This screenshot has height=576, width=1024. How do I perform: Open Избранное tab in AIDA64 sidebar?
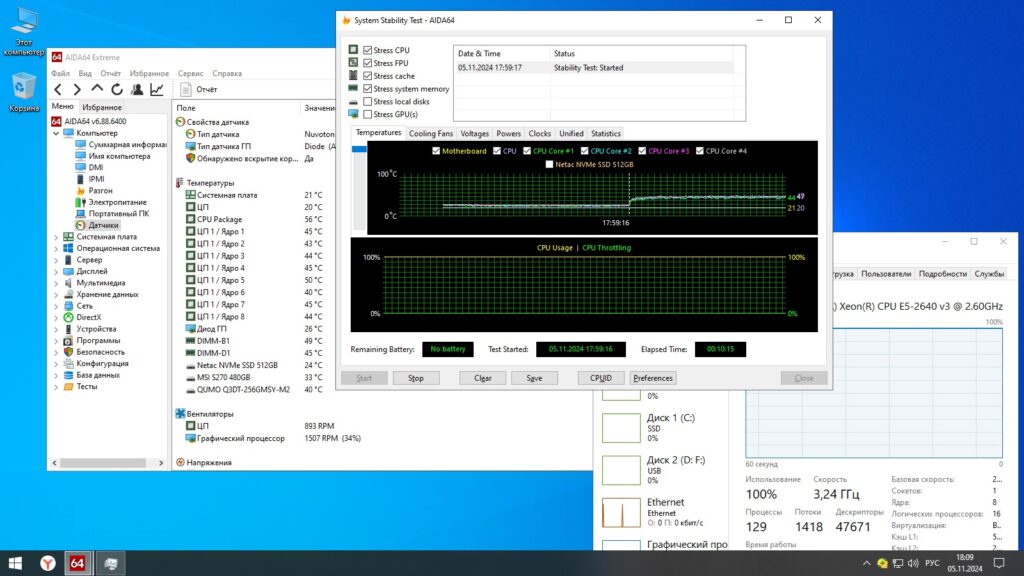pyautogui.click(x=102, y=107)
